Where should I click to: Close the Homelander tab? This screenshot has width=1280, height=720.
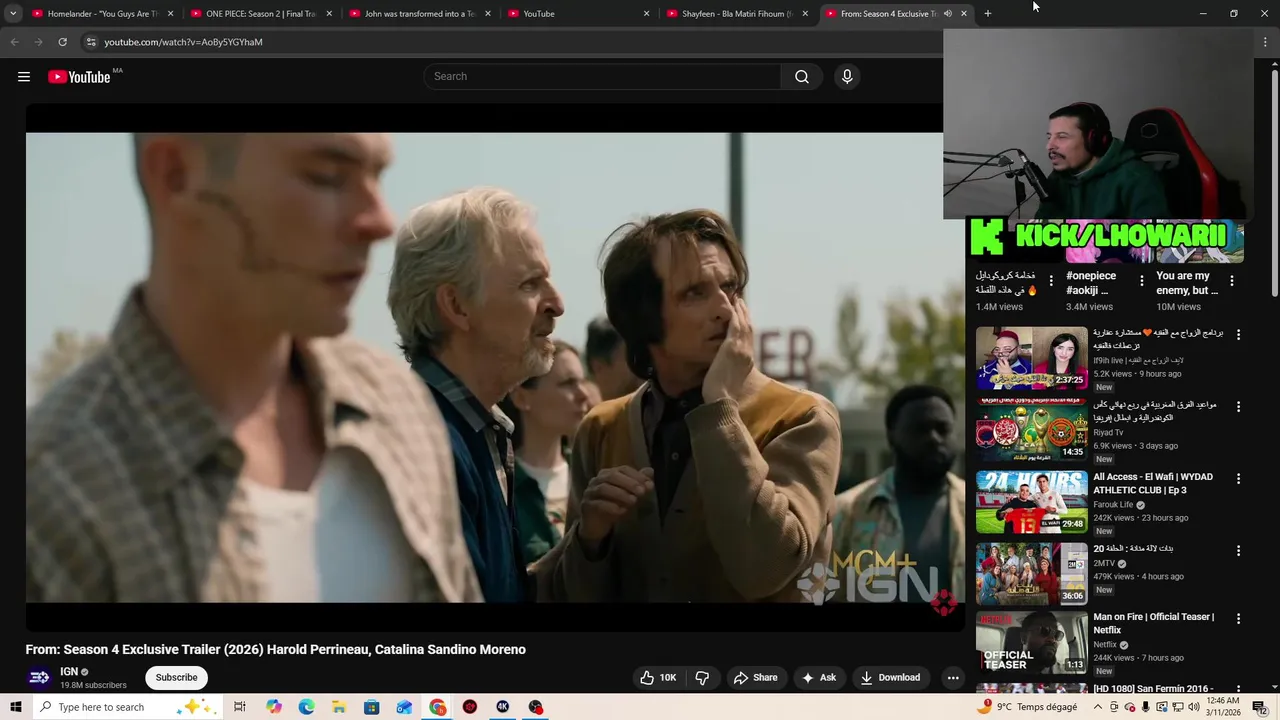pos(170,14)
